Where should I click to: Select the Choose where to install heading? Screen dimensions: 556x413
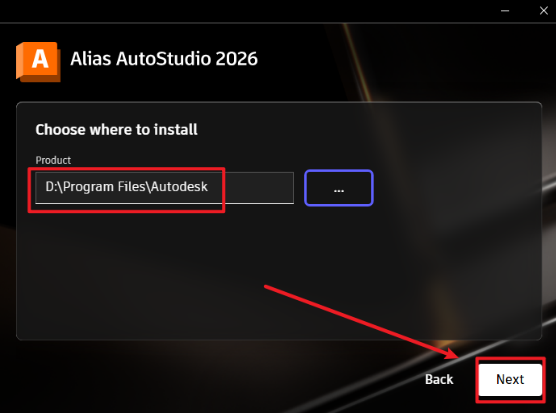point(116,130)
